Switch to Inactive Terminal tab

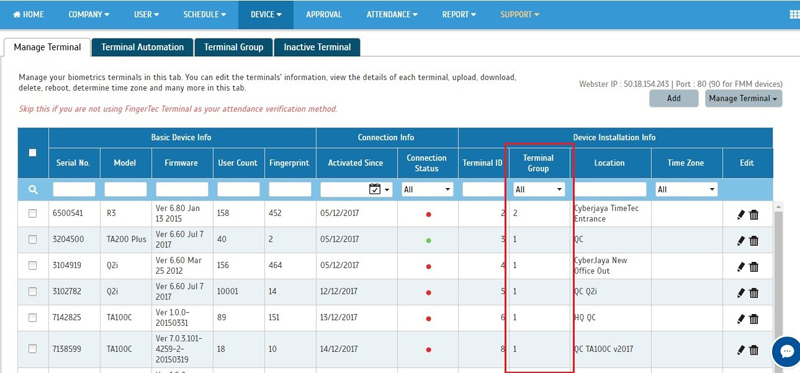pyautogui.click(x=317, y=47)
